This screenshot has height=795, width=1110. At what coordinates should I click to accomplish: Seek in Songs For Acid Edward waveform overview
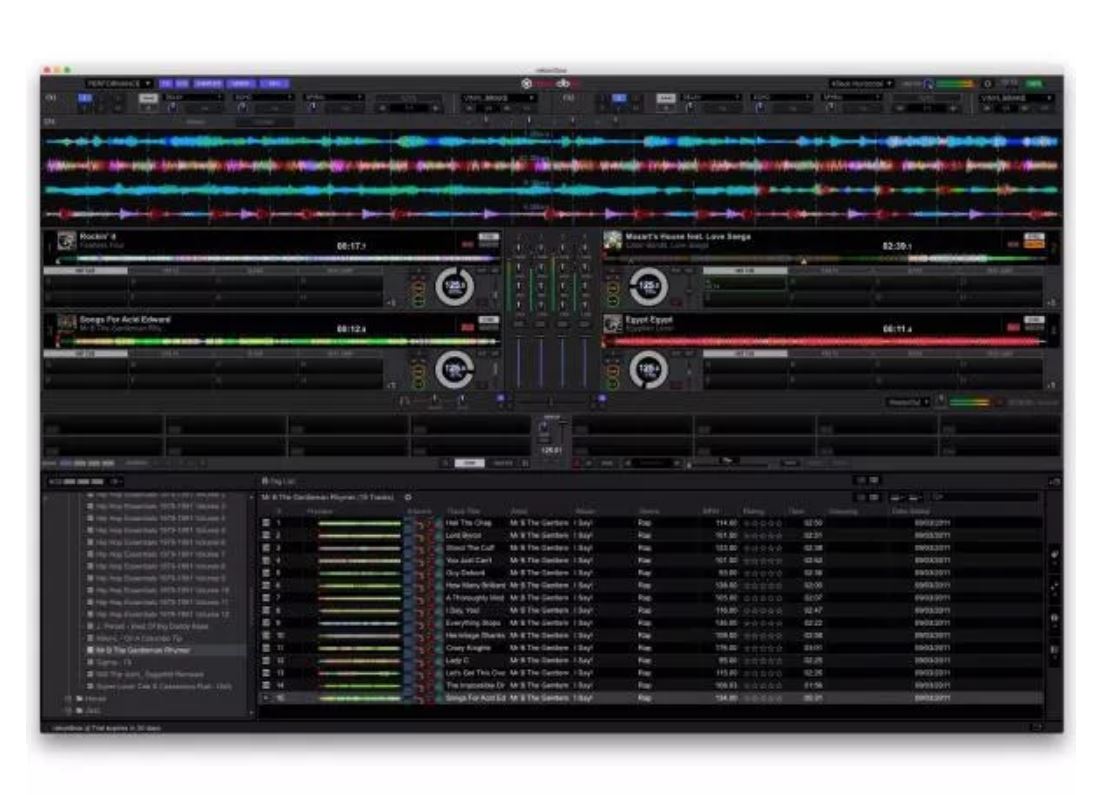click(278, 342)
